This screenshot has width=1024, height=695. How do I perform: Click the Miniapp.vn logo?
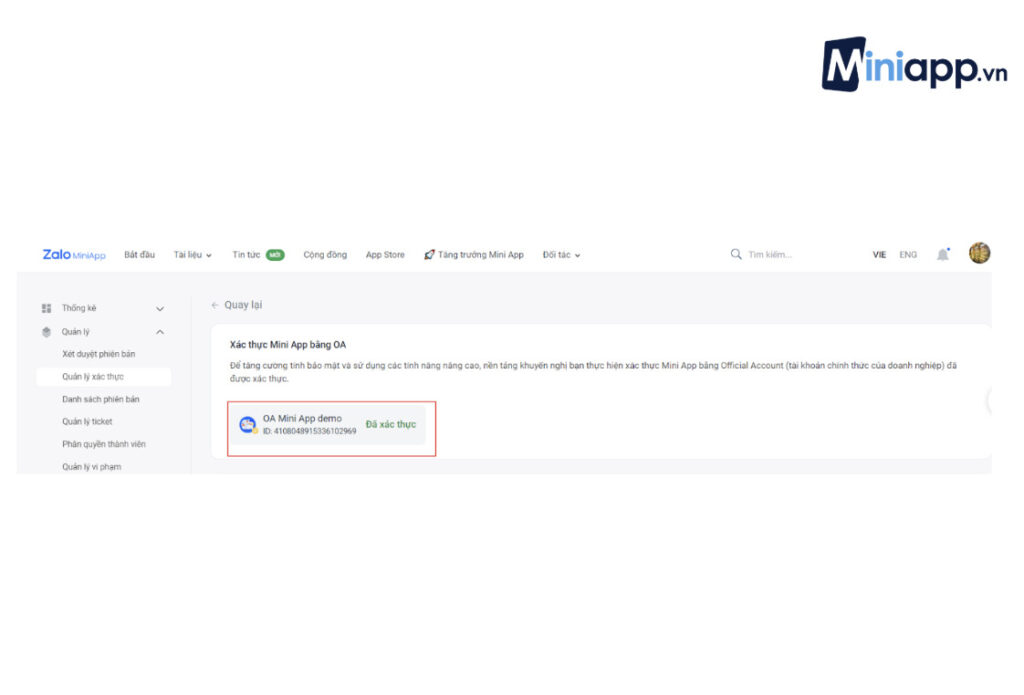914,64
